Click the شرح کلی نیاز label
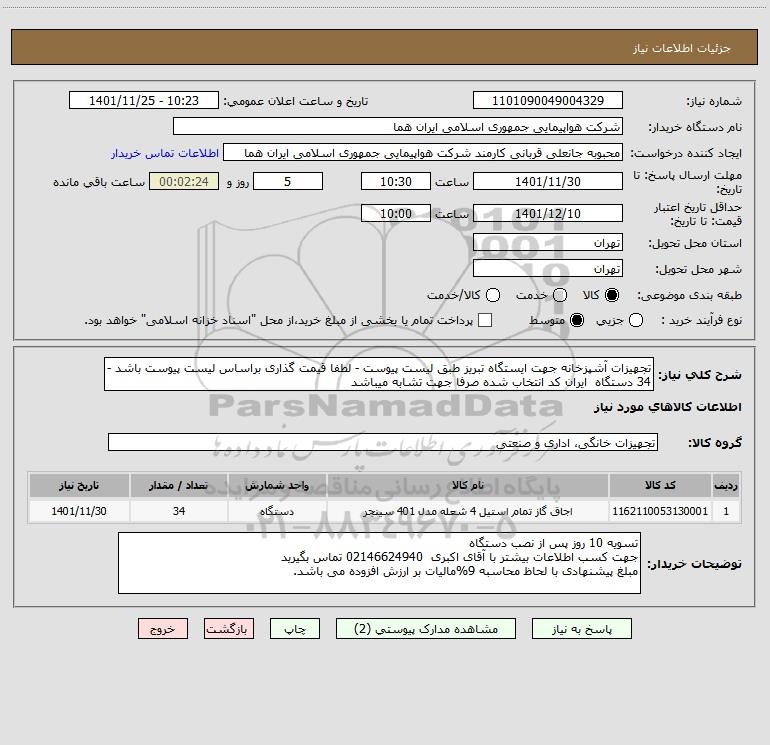 tap(700, 375)
